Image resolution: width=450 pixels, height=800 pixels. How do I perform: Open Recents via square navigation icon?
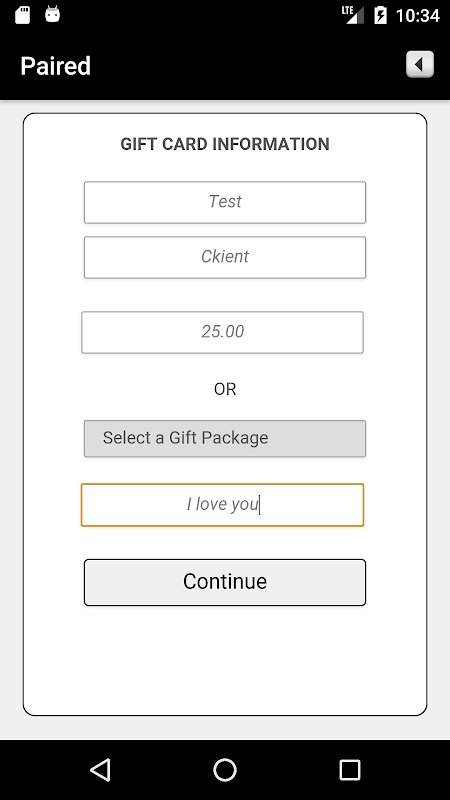pos(350,769)
